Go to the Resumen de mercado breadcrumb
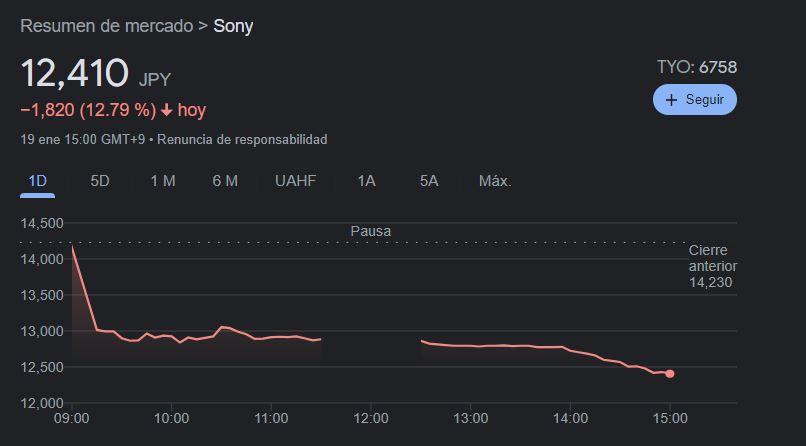Viewport: 806px width, 446px height. click(x=107, y=26)
